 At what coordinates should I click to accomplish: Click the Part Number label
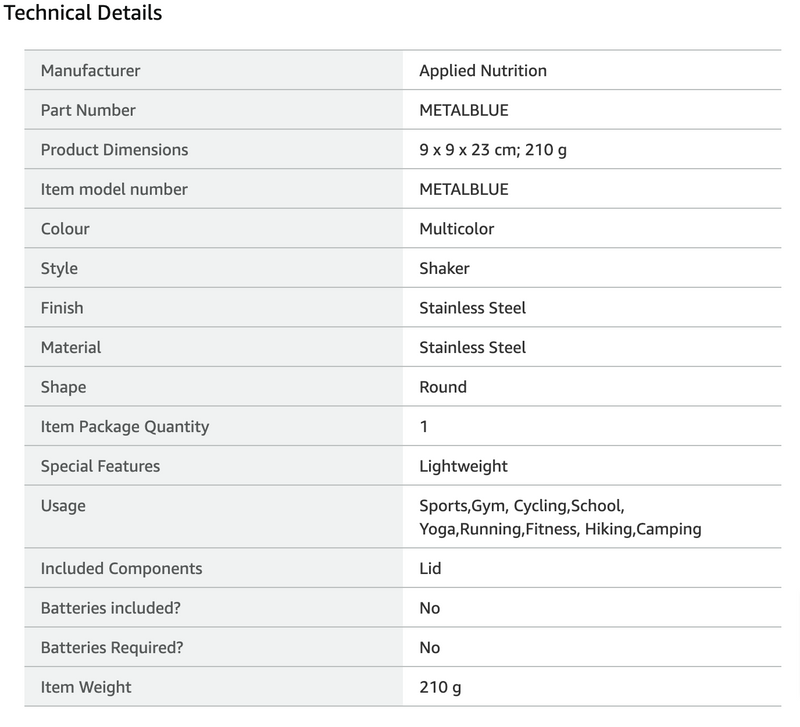88,110
